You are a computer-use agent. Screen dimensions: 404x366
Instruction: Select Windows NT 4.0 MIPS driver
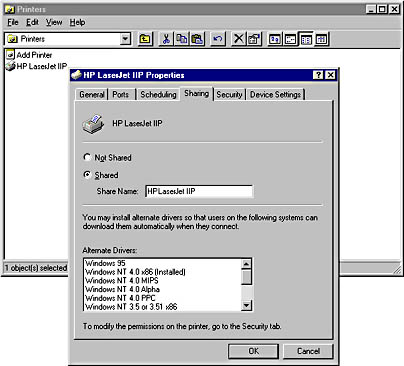click(122, 281)
